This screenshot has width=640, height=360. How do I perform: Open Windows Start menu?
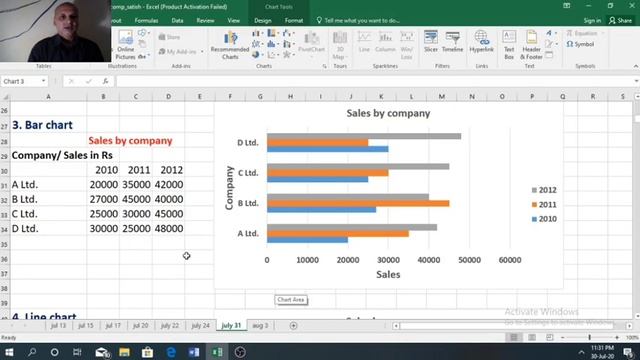[9, 352]
